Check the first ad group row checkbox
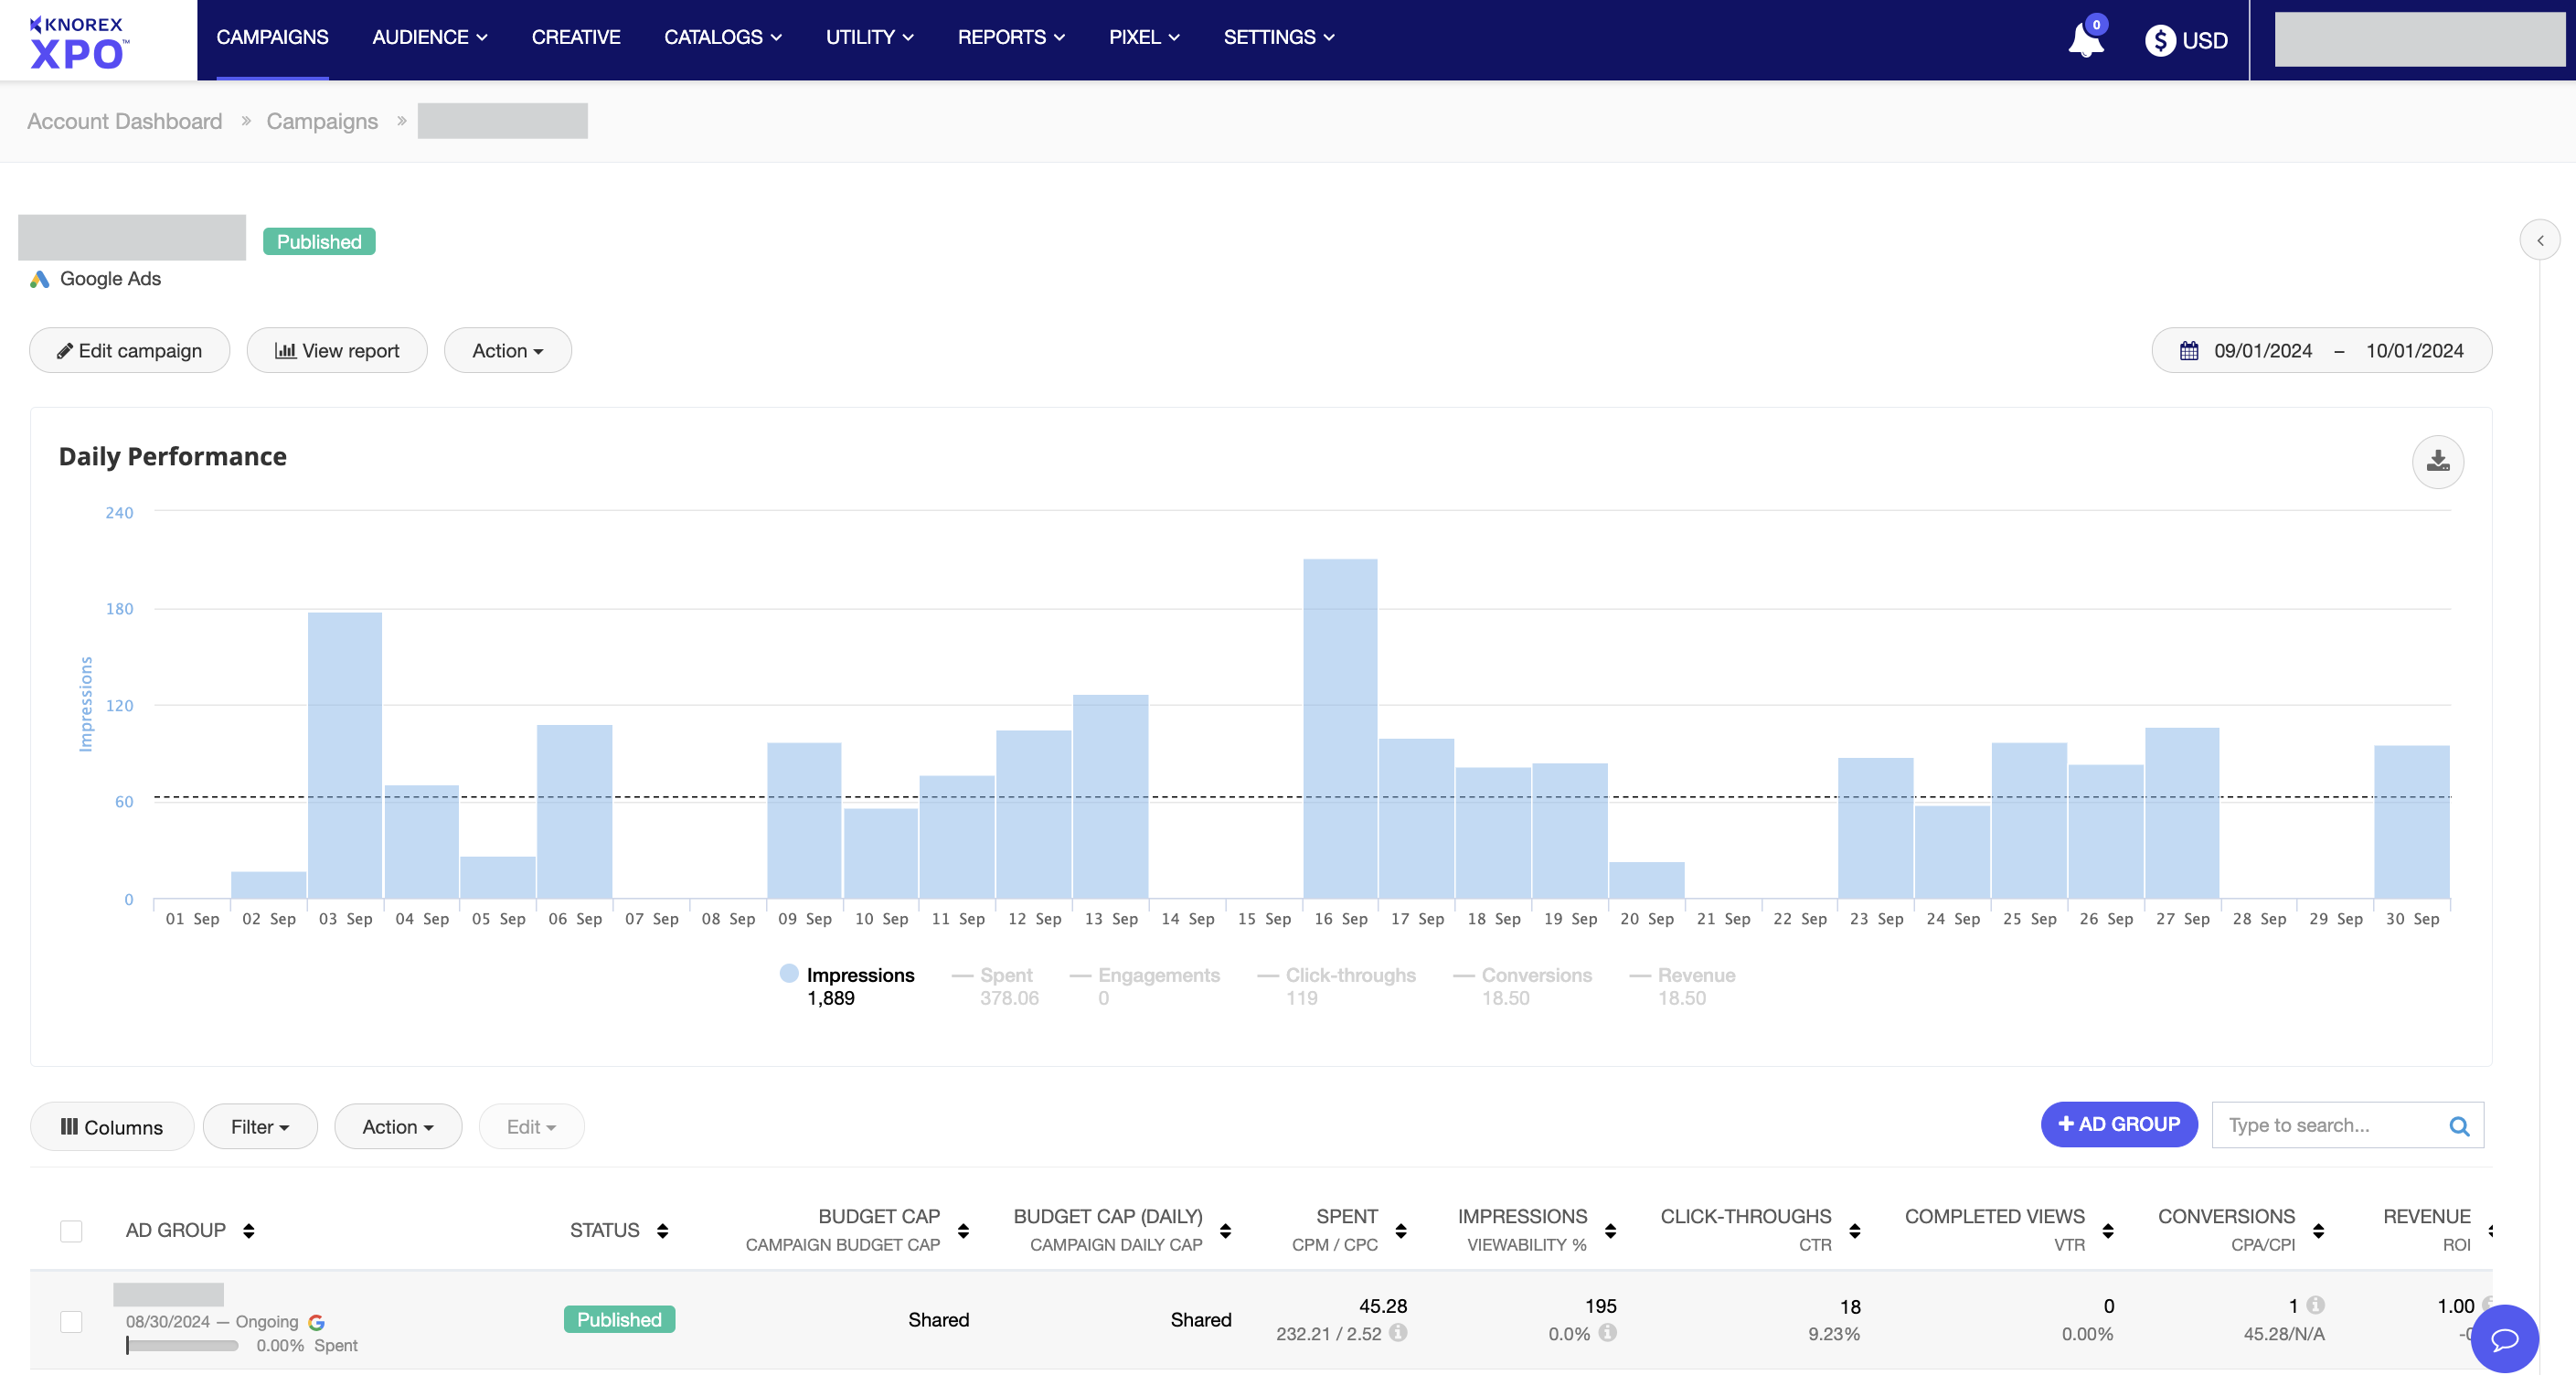 click(x=71, y=1321)
